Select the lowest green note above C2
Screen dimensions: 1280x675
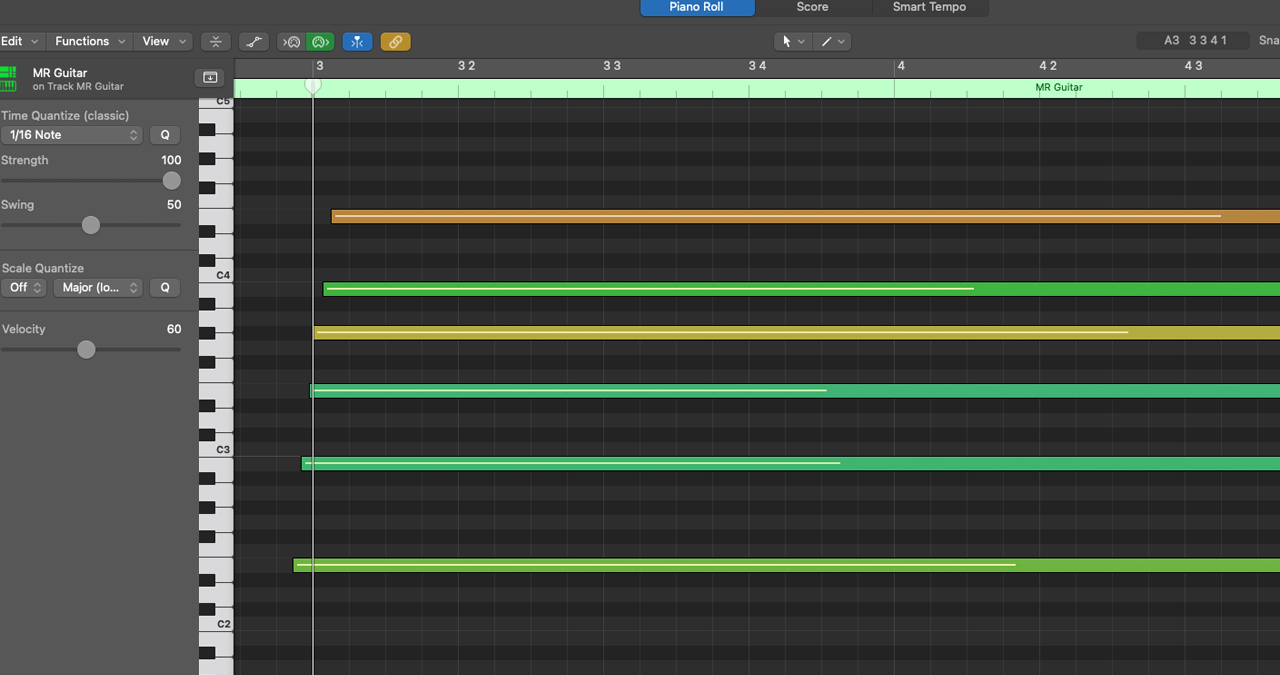coord(786,565)
